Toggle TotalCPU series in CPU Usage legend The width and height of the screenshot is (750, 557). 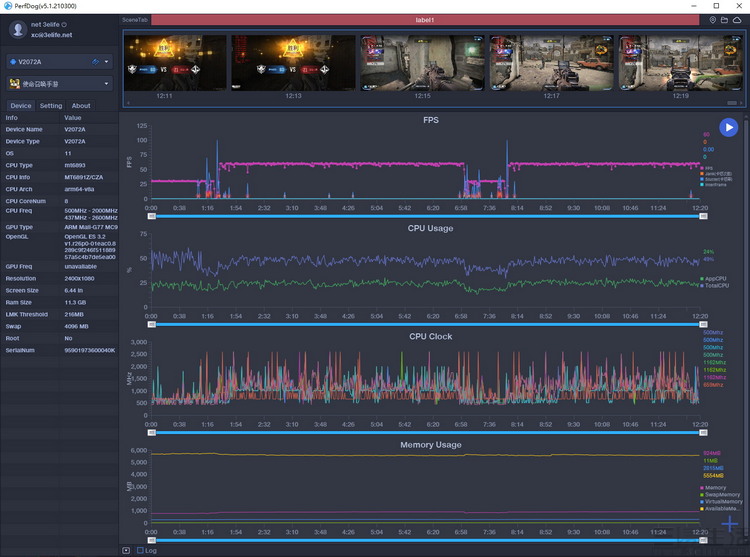point(715,285)
